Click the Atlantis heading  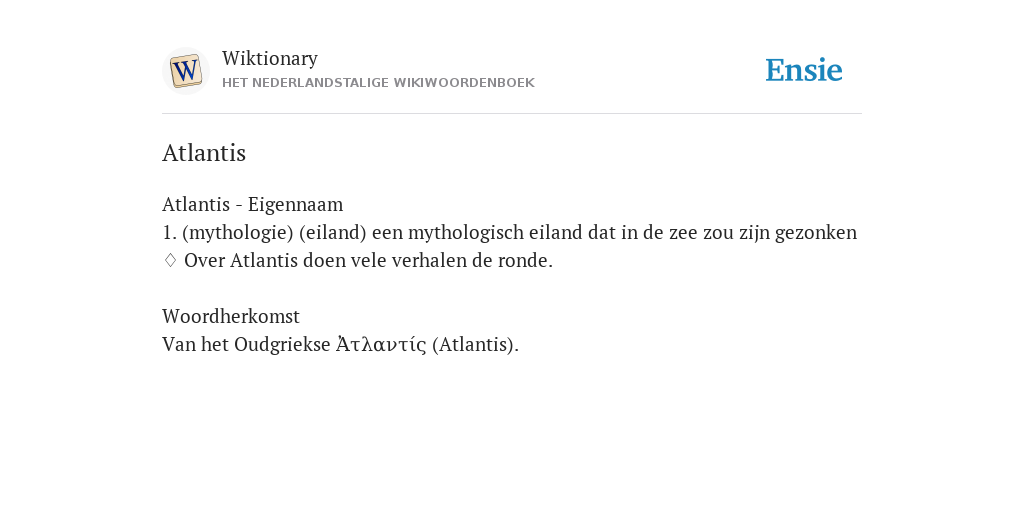tap(204, 153)
